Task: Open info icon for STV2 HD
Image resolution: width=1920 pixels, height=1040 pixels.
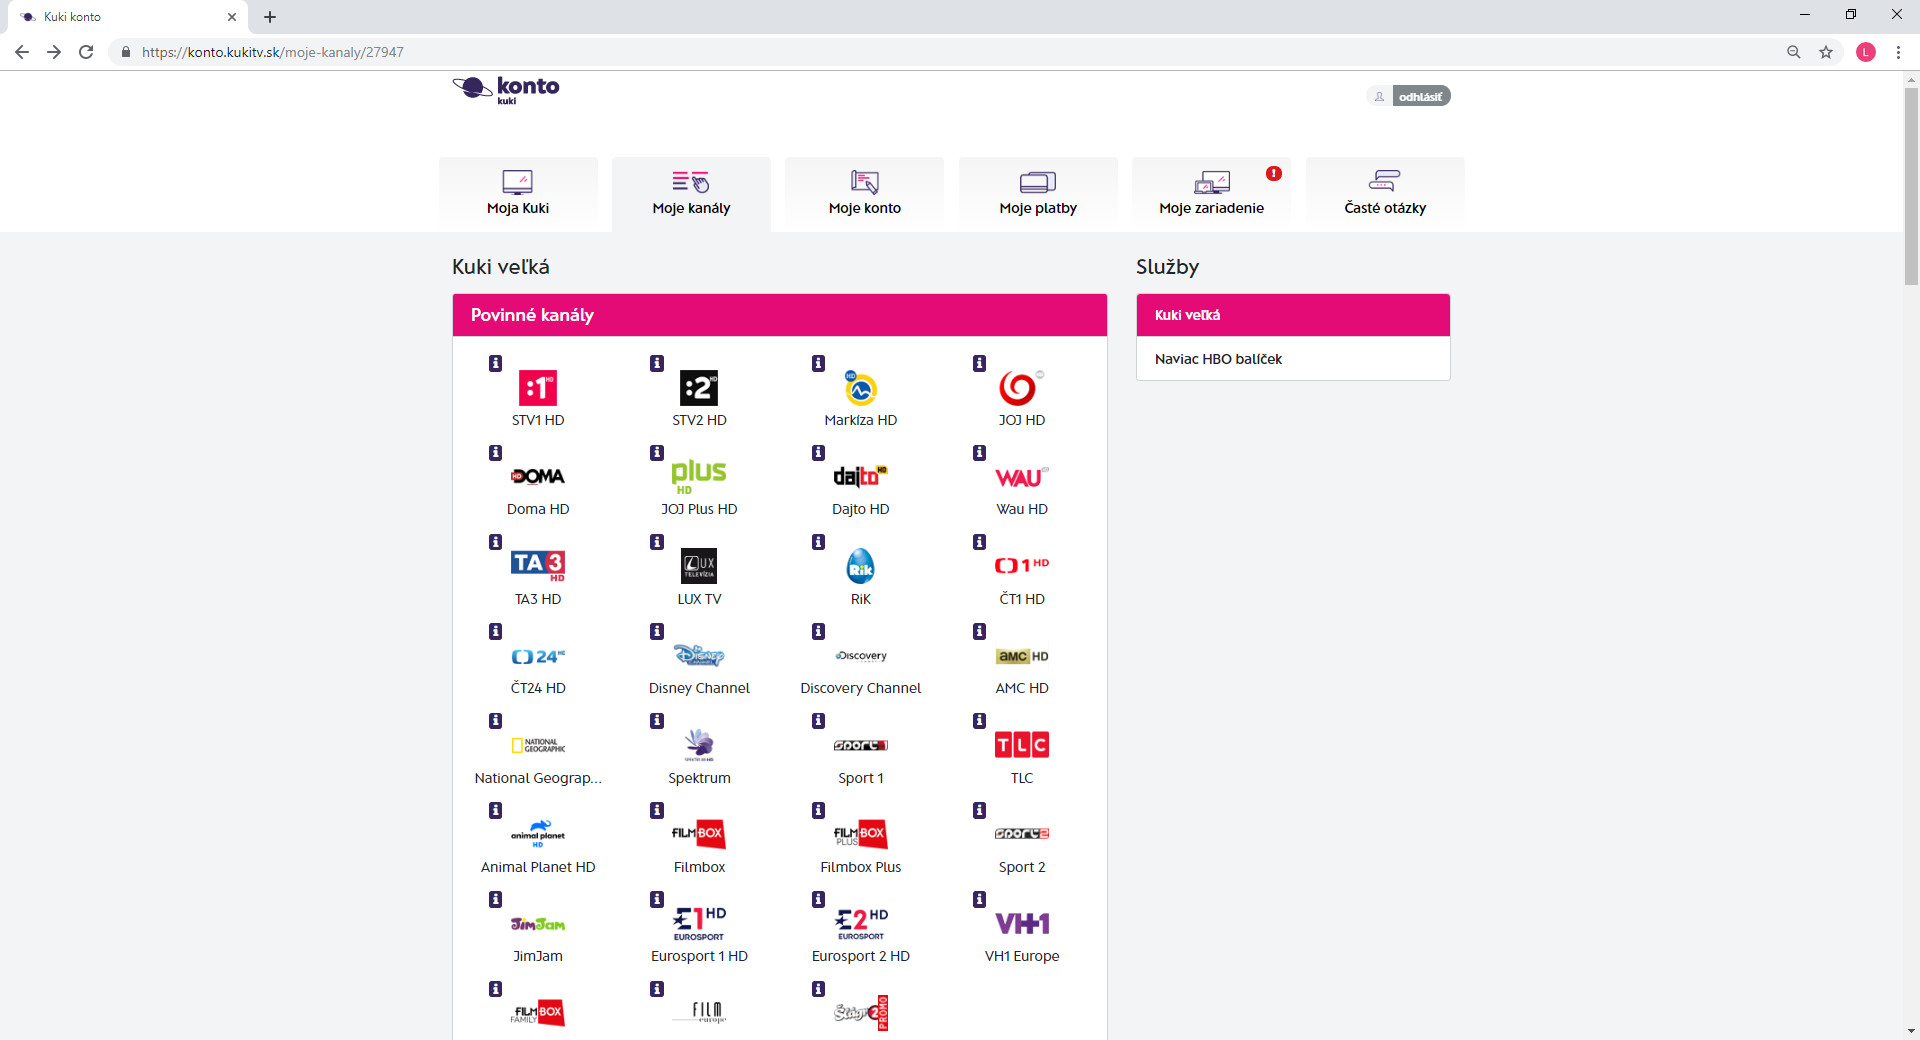Action: click(657, 364)
